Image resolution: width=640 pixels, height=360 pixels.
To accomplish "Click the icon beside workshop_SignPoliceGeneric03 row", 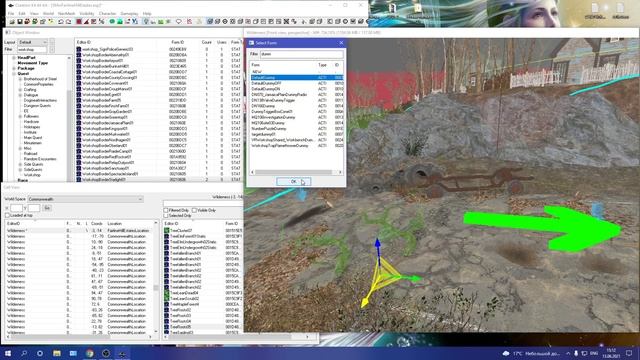I will tap(79, 49).
